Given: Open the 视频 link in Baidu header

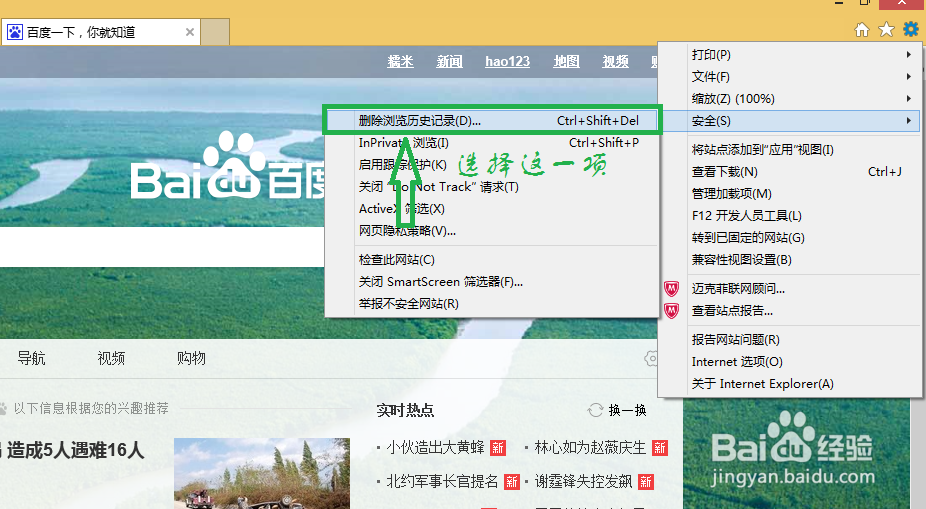Looking at the screenshot, I should (x=615, y=61).
